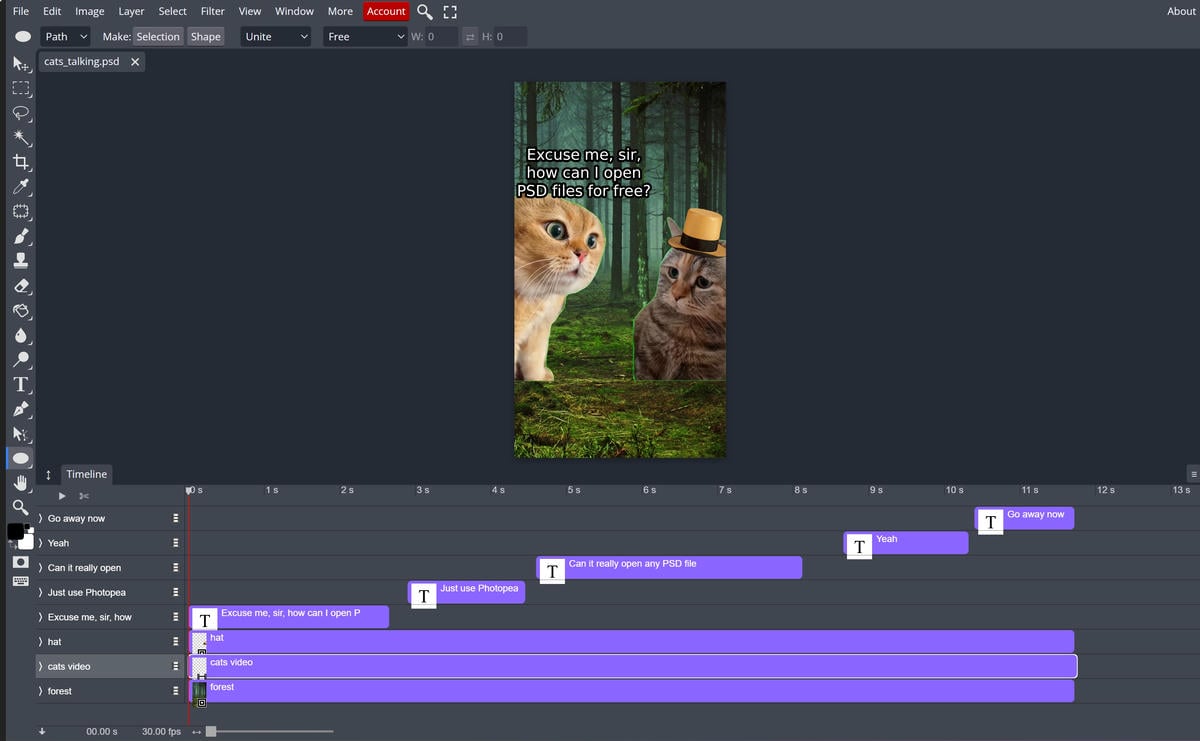1200x741 pixels.
Task: Select the 'Yeah' timeline clip
Action: [x=906, y=543]
